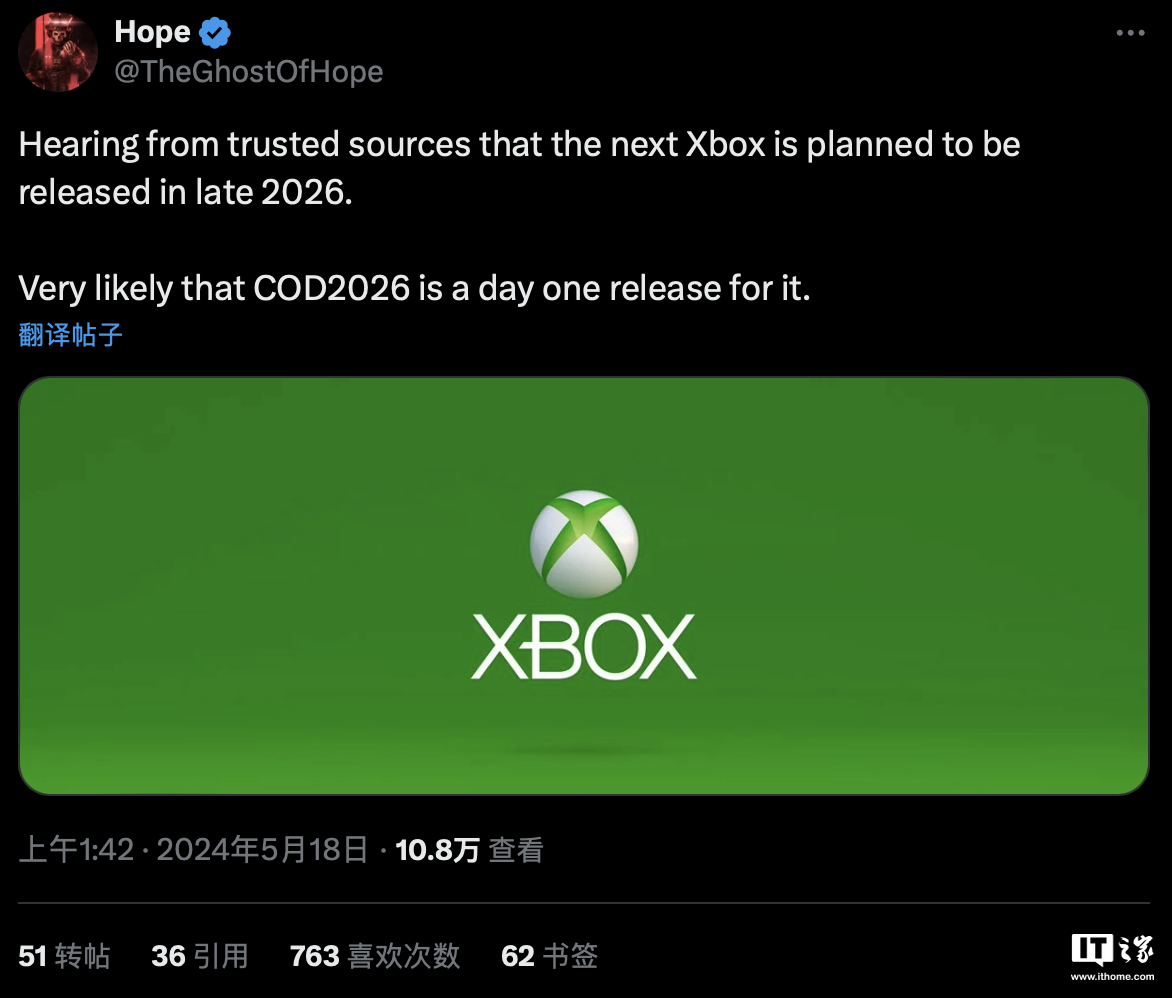Click the white XBOX wordmark text
The height and width of the screenshot is (998, 1172).
coord(584,647)
